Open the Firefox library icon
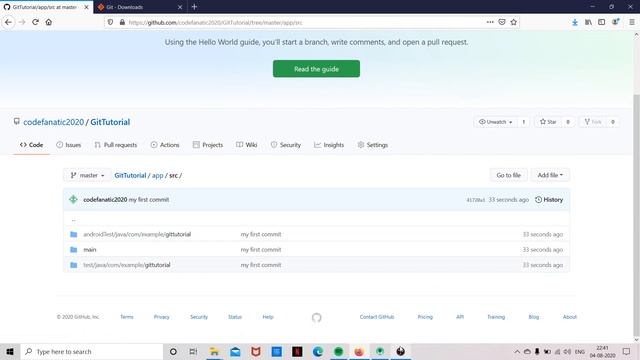This screenshot has width=640, height=360. click(588, 22)
